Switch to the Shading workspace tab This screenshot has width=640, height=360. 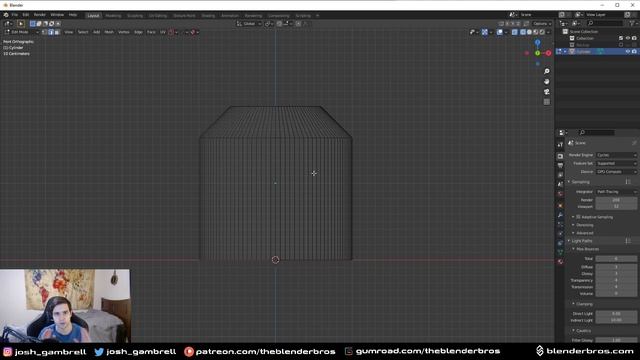(x=208, y=16)
